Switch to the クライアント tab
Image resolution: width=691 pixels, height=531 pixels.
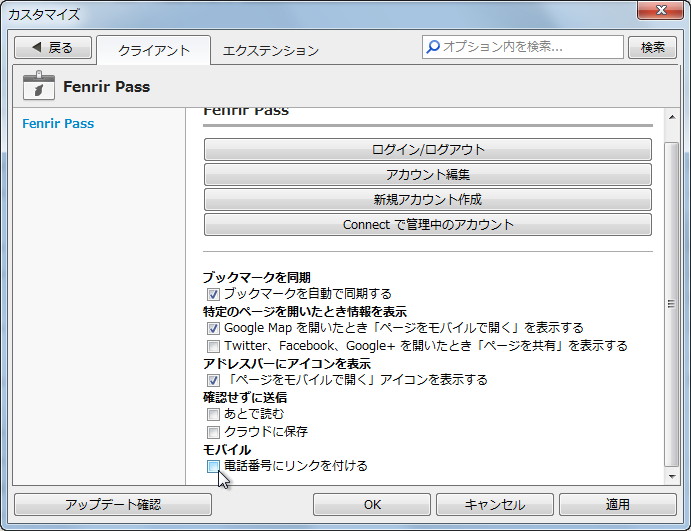pyautogui.click(x=153, y=50)
